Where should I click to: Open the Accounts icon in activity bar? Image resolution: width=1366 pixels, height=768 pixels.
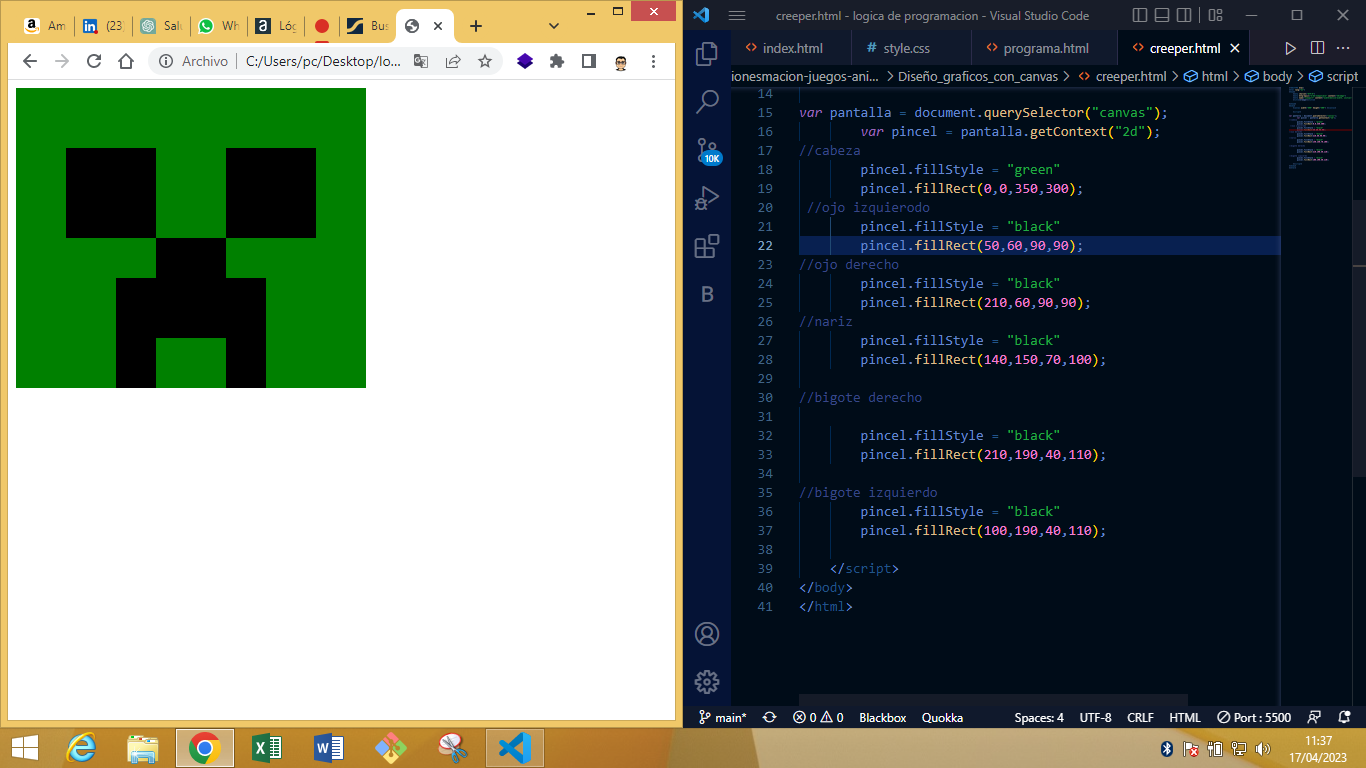tap(707, 634)
